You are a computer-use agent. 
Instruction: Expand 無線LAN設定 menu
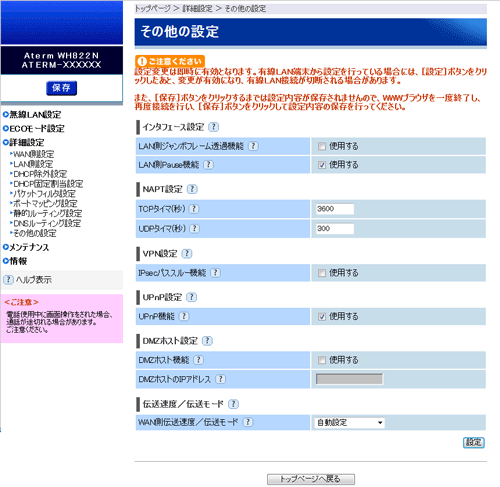(x=32, y=115)
